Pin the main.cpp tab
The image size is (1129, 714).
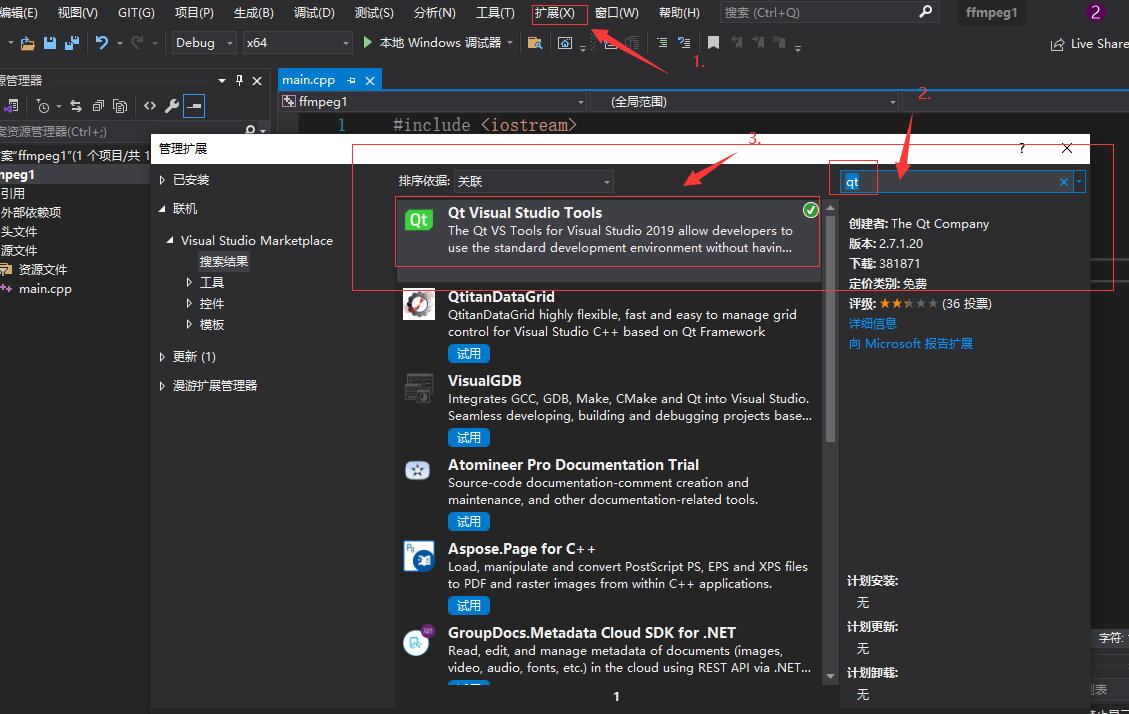351,81
